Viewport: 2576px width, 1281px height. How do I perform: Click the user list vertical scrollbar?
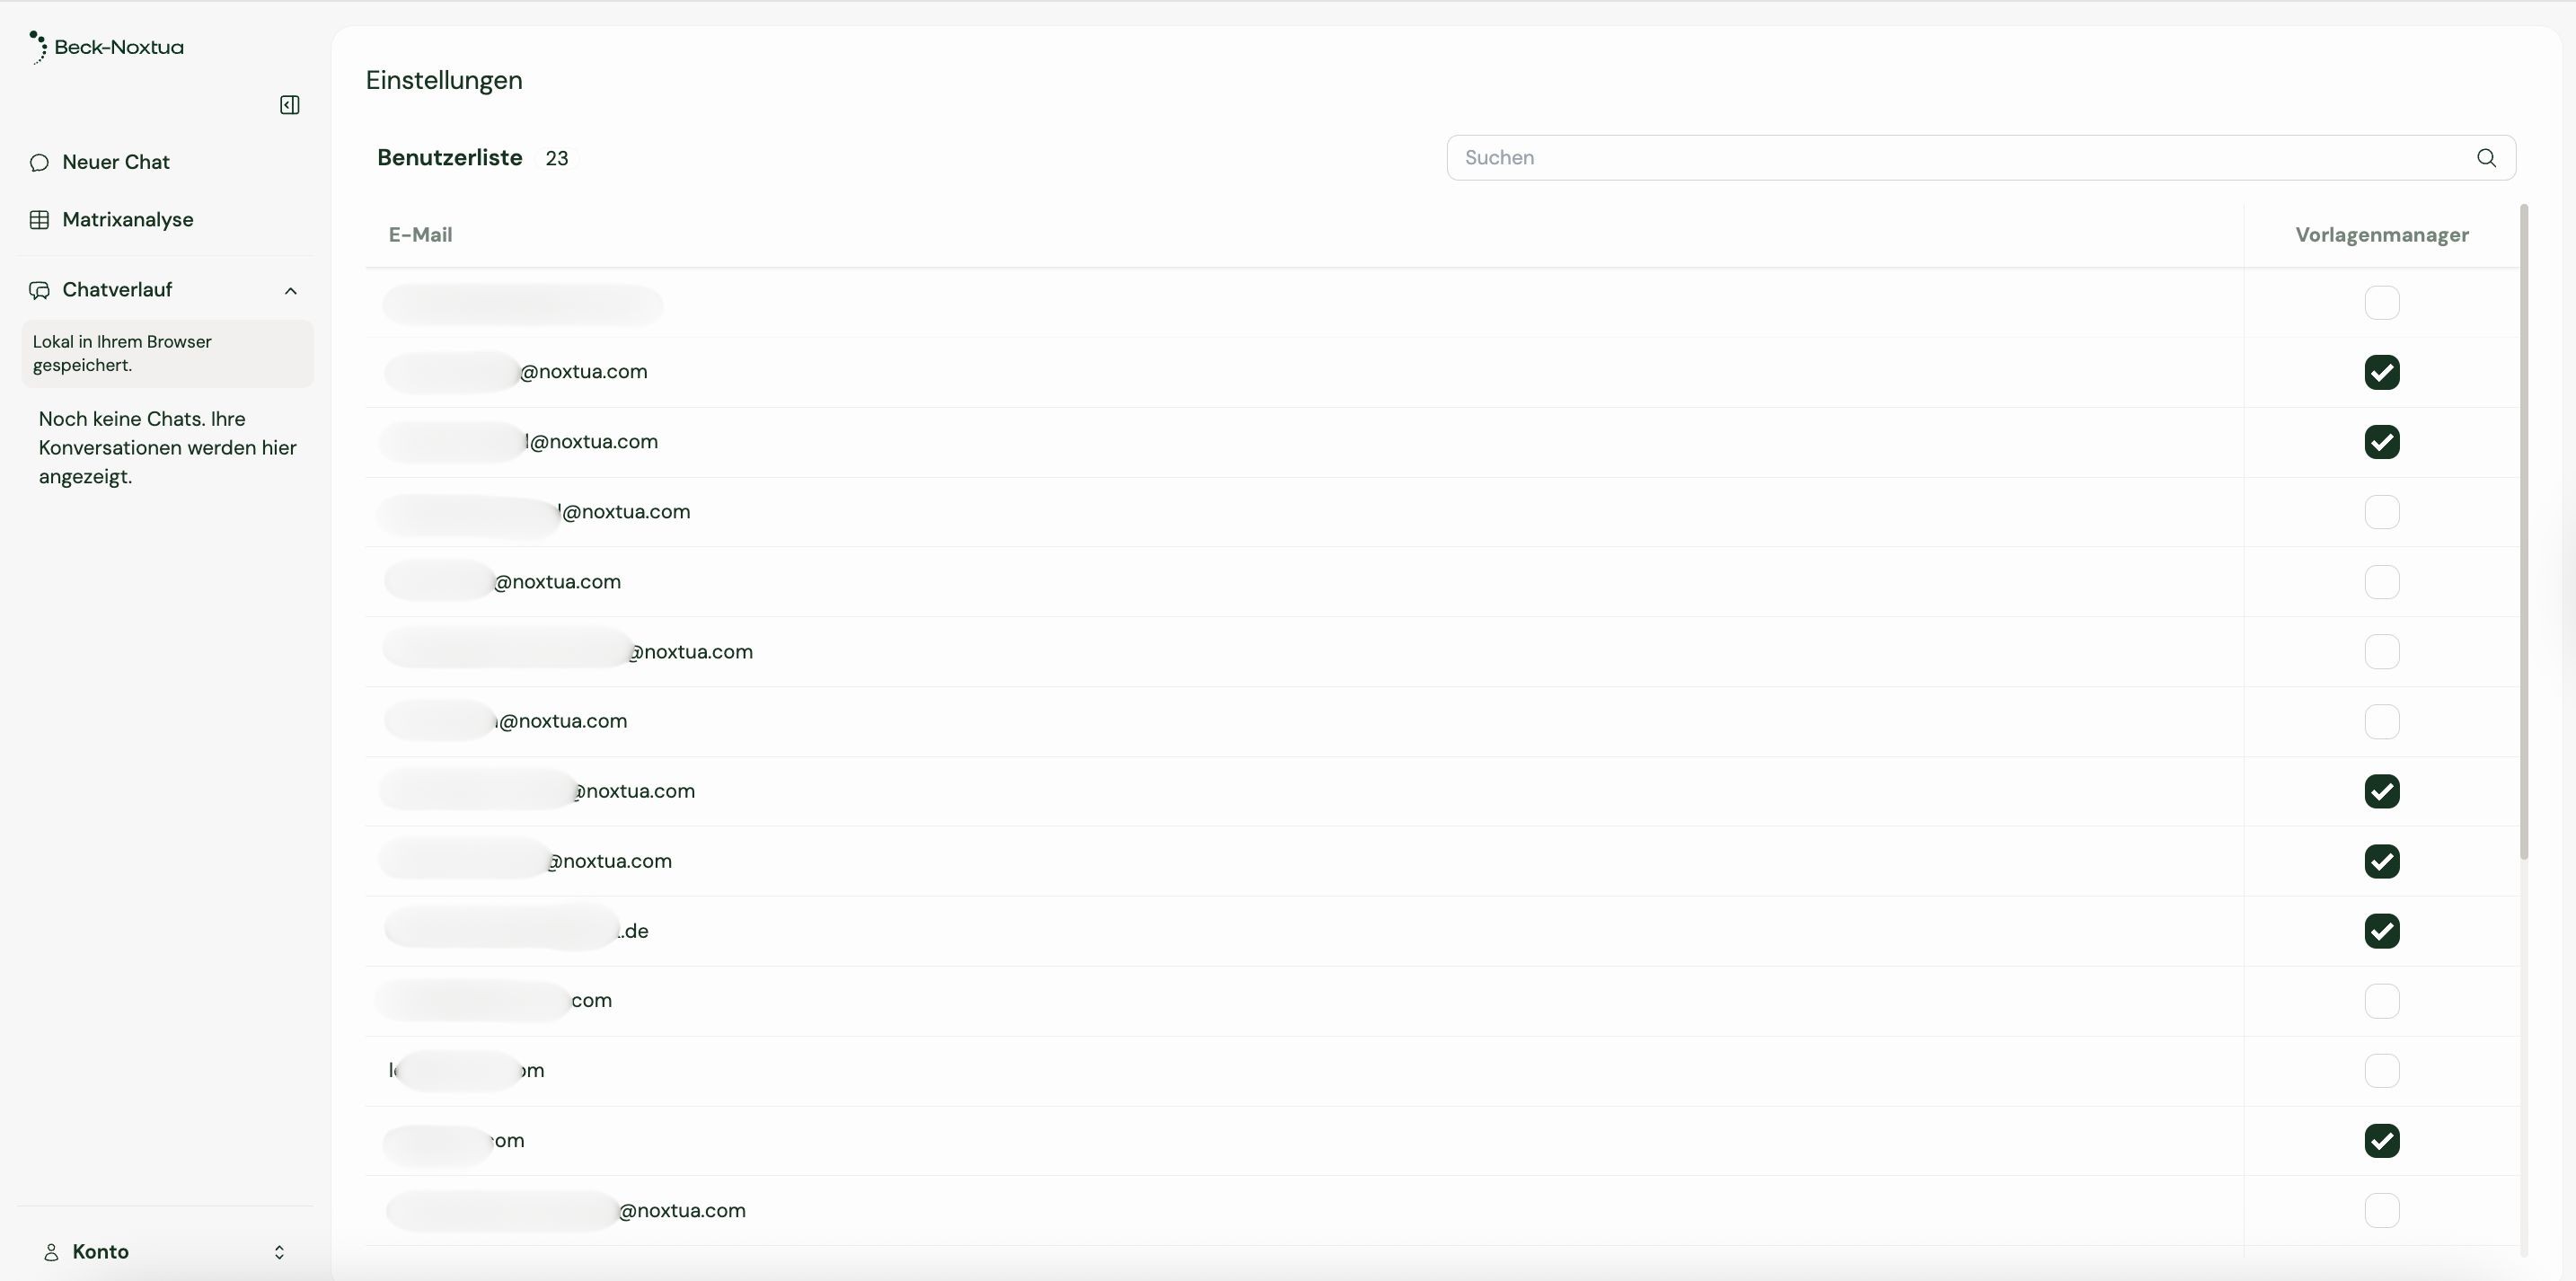point(2523,530)
